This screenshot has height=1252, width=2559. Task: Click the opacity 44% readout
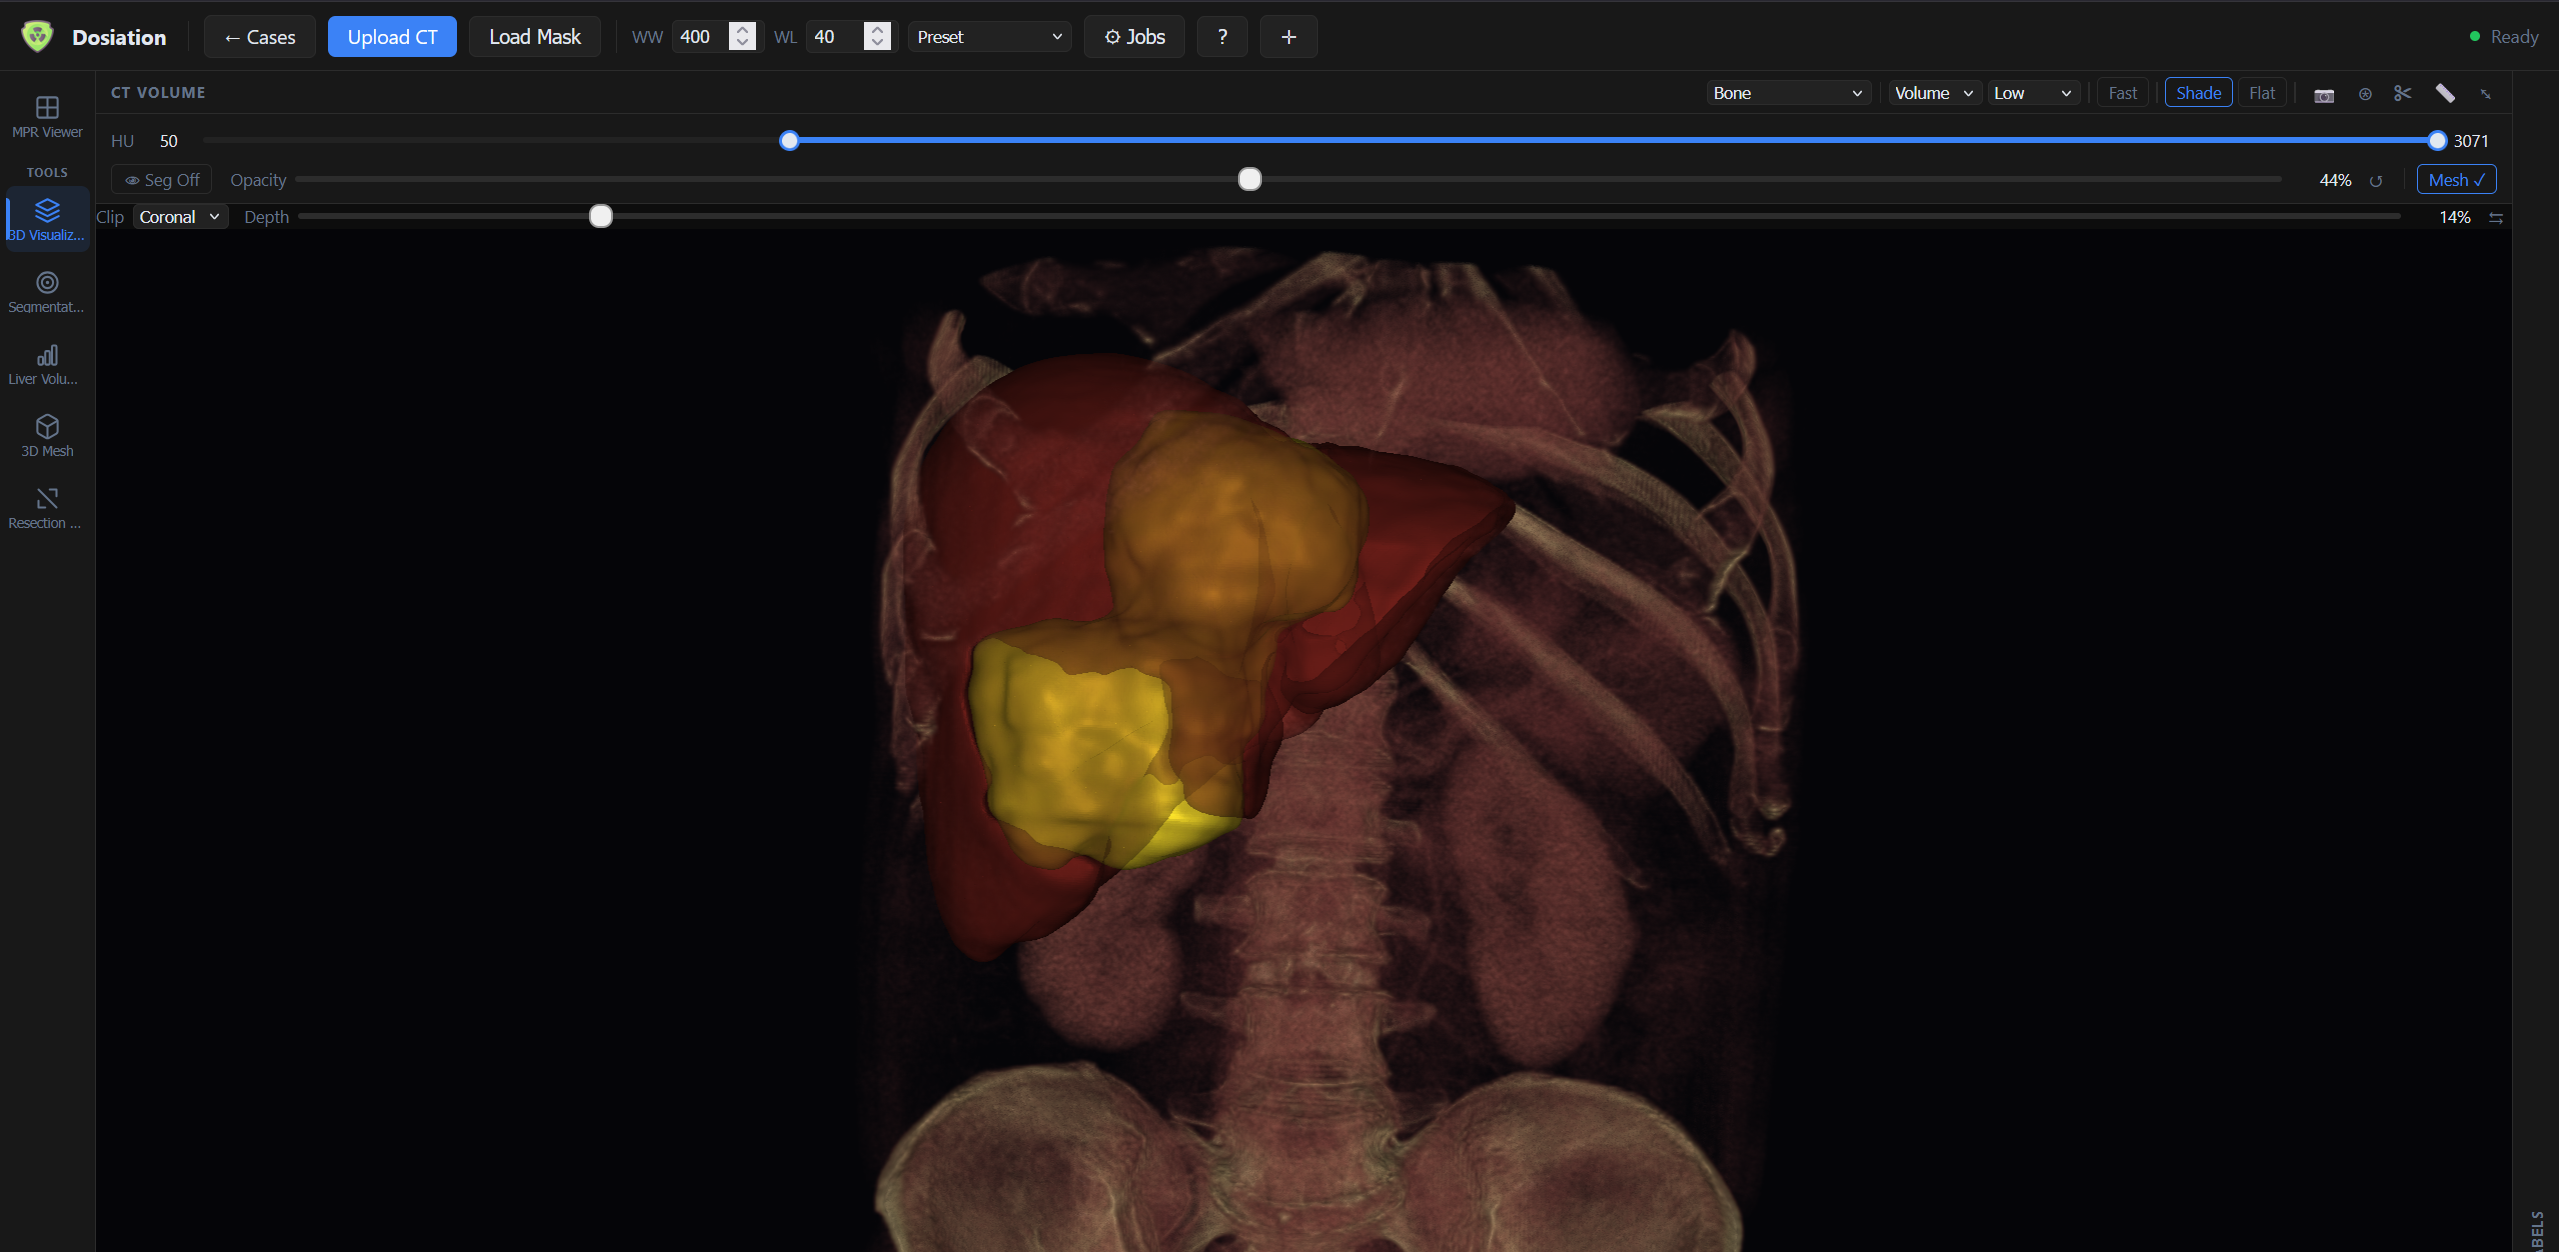pyautogui.click(x=2335, y=180)
